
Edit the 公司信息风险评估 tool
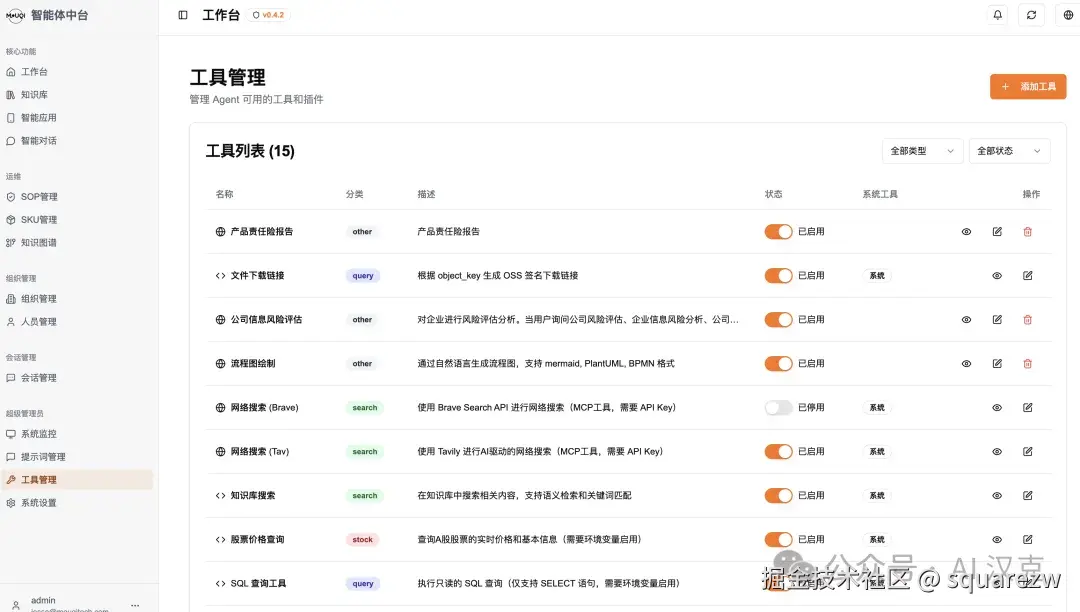997,320
